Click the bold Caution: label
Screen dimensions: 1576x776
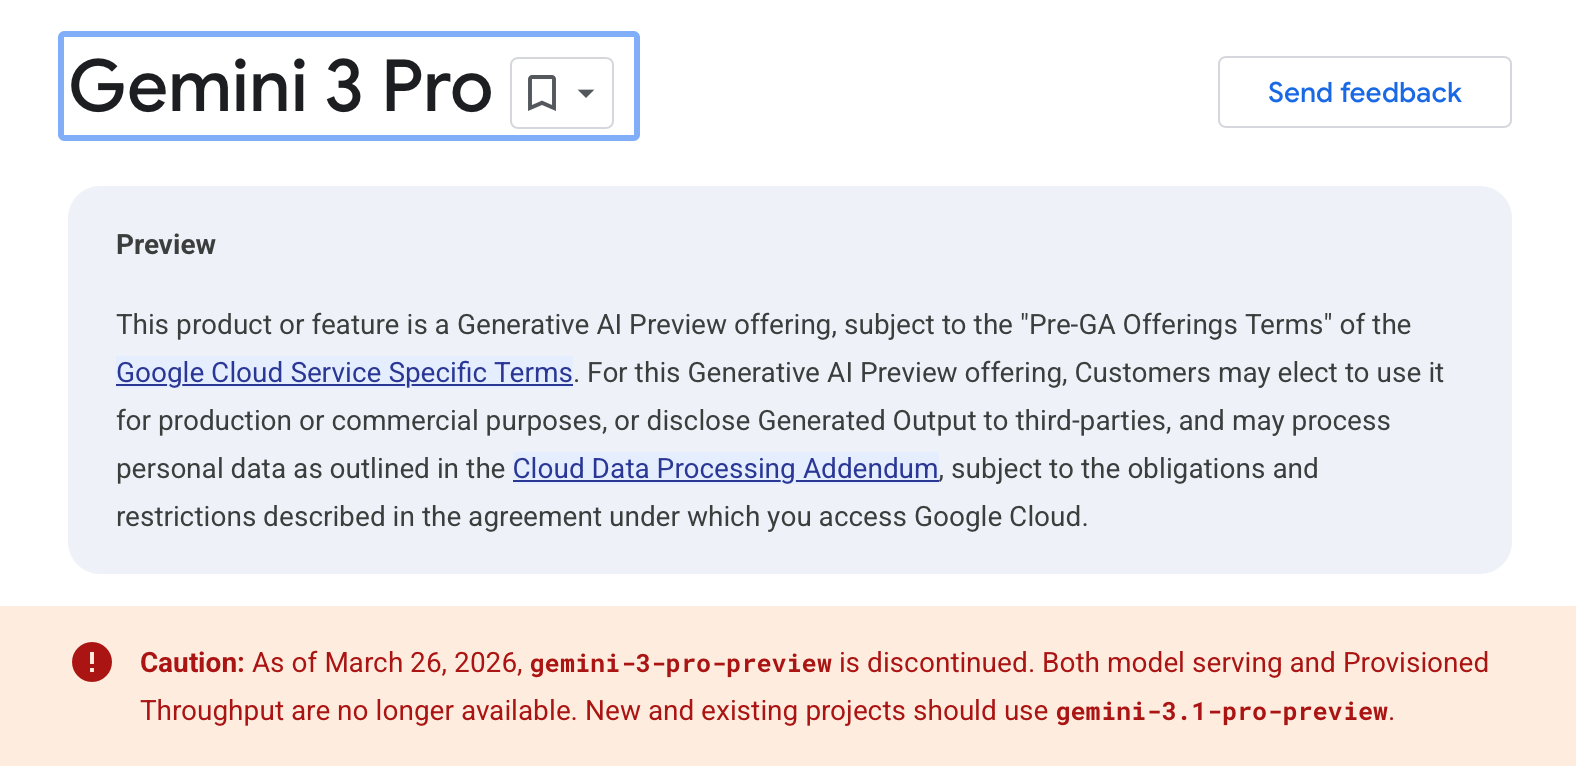pyautogui.click(x=192, y=662)
